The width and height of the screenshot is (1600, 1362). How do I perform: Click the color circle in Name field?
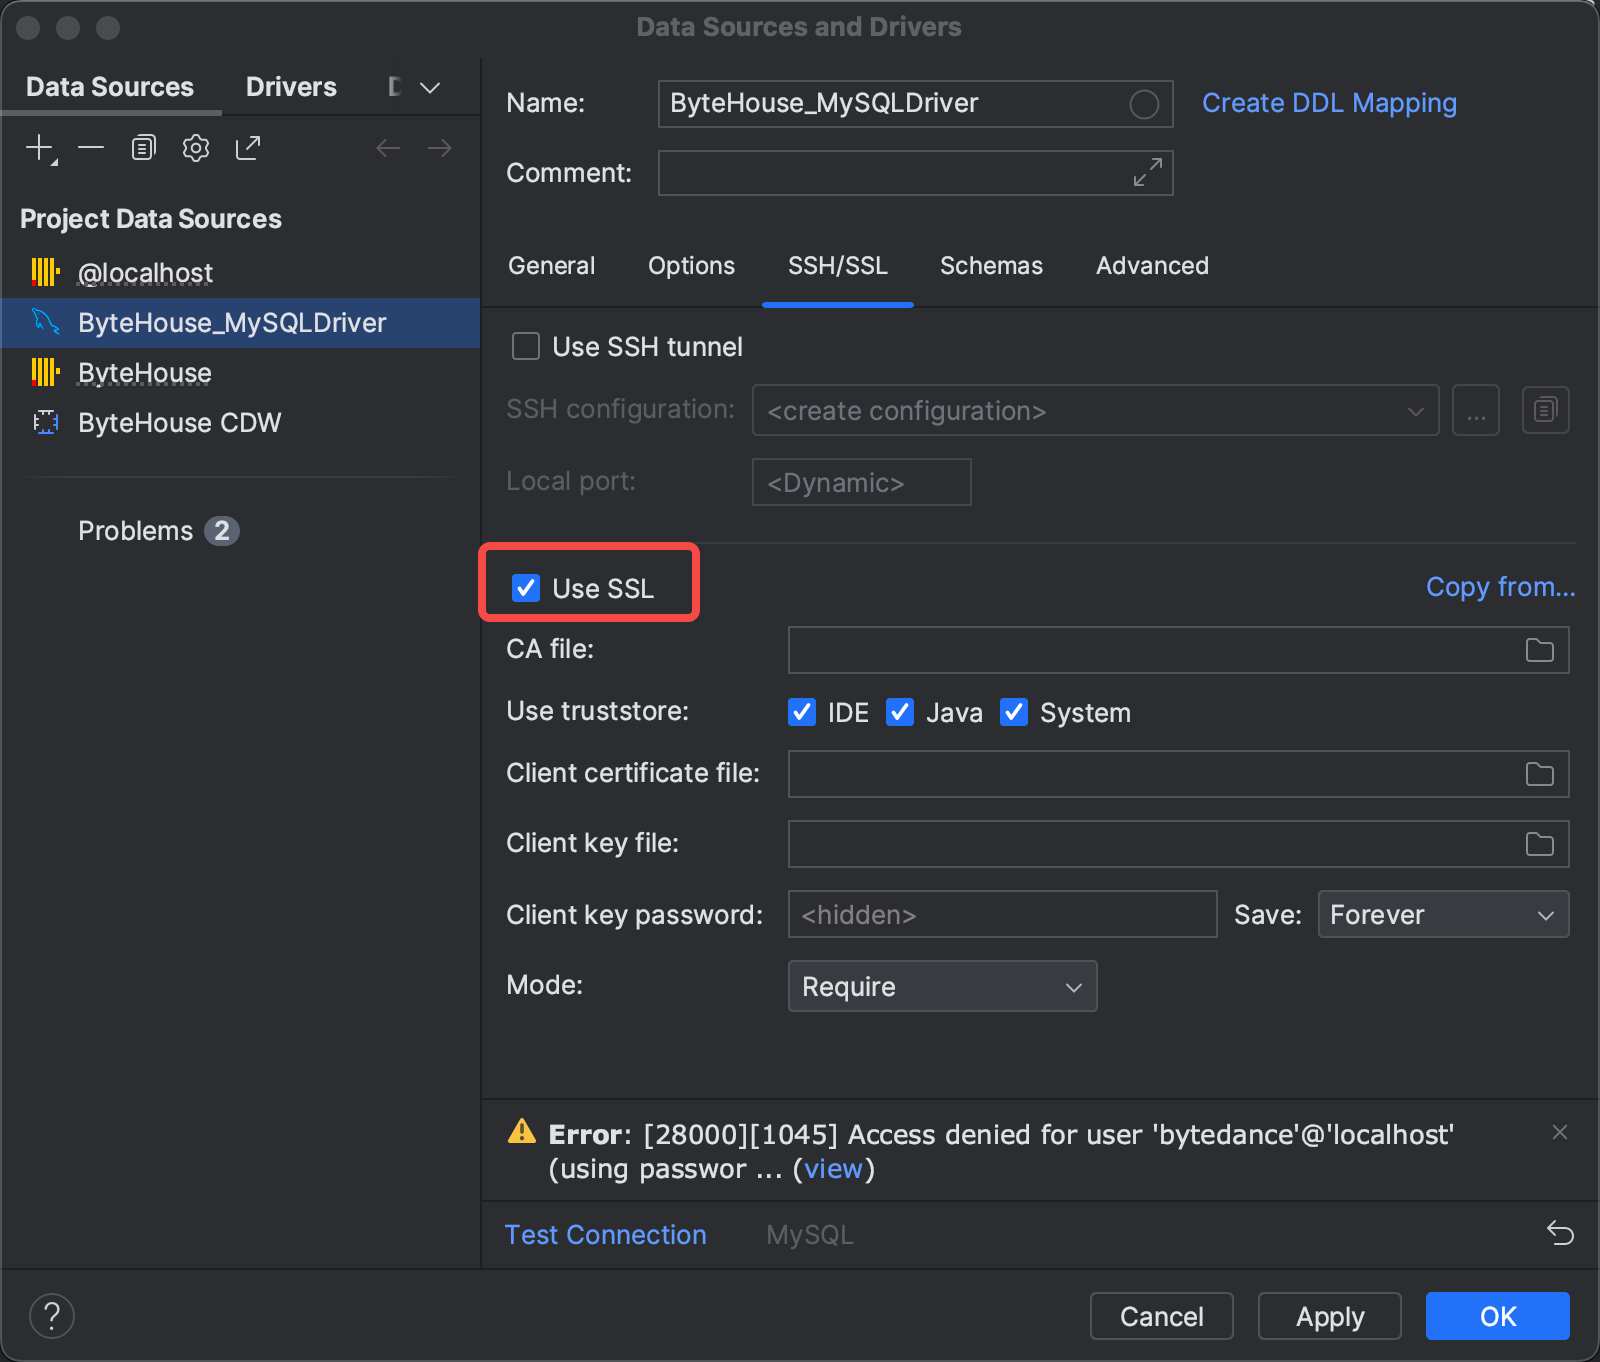pos(1144,104)
